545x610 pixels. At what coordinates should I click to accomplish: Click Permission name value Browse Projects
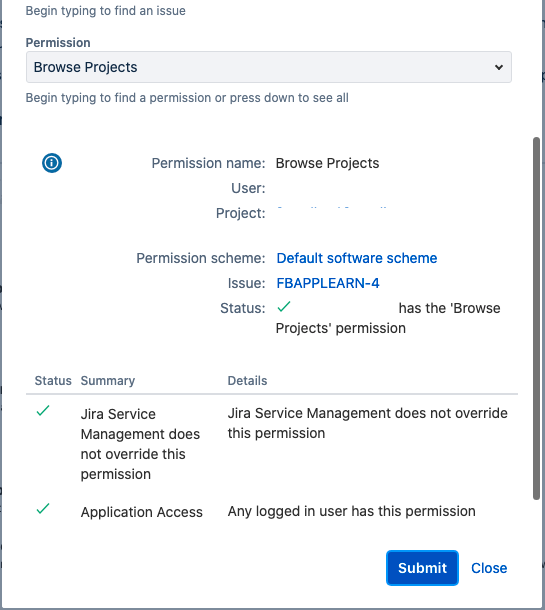tap(327, 163)
